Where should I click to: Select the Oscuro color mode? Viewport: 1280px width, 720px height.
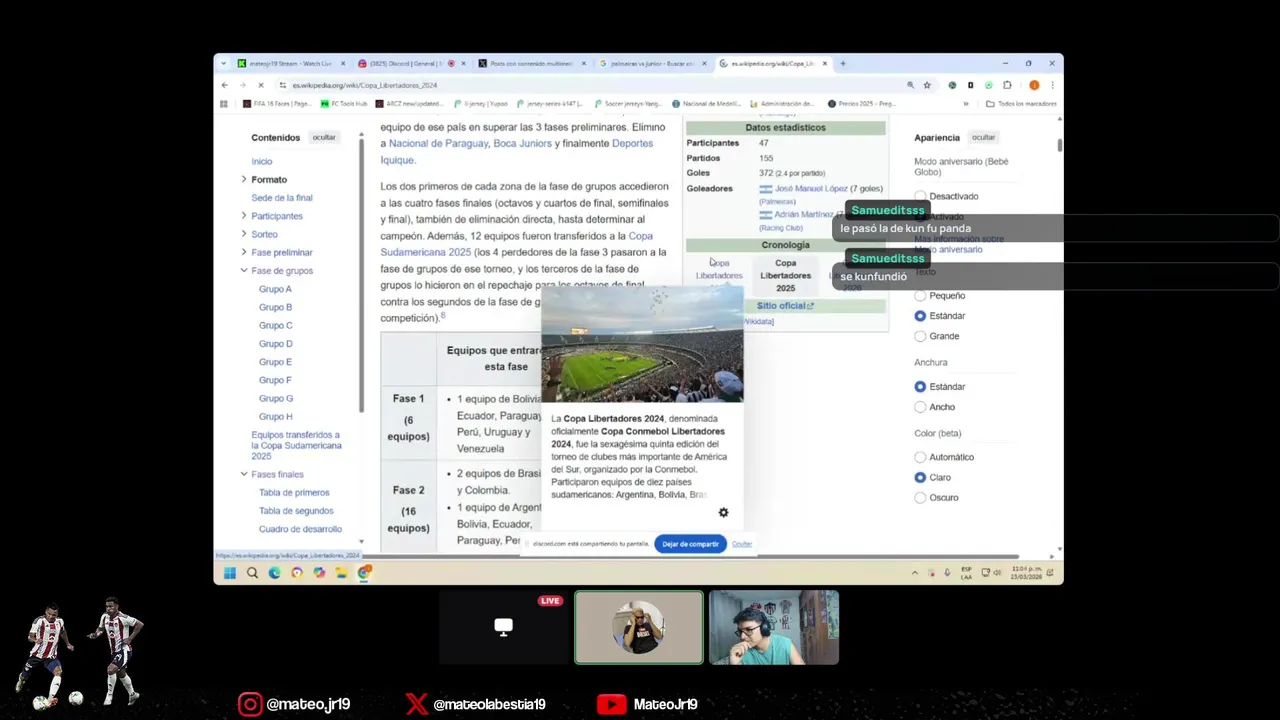920,497
